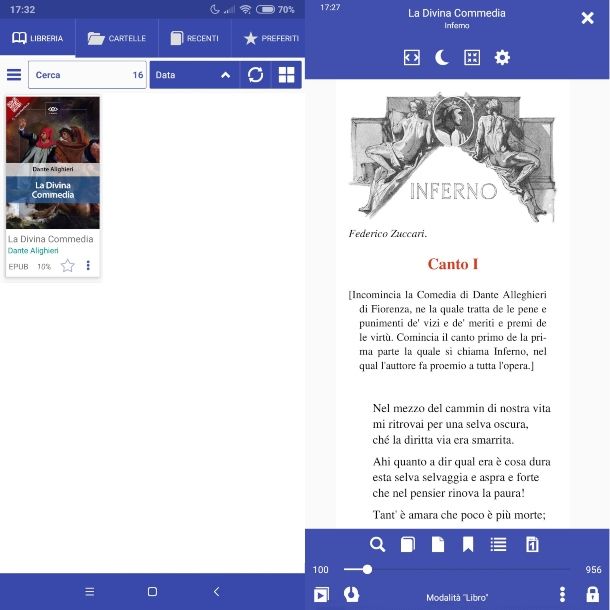
Task: Open the Recenti tab
Action: [195, 38]
